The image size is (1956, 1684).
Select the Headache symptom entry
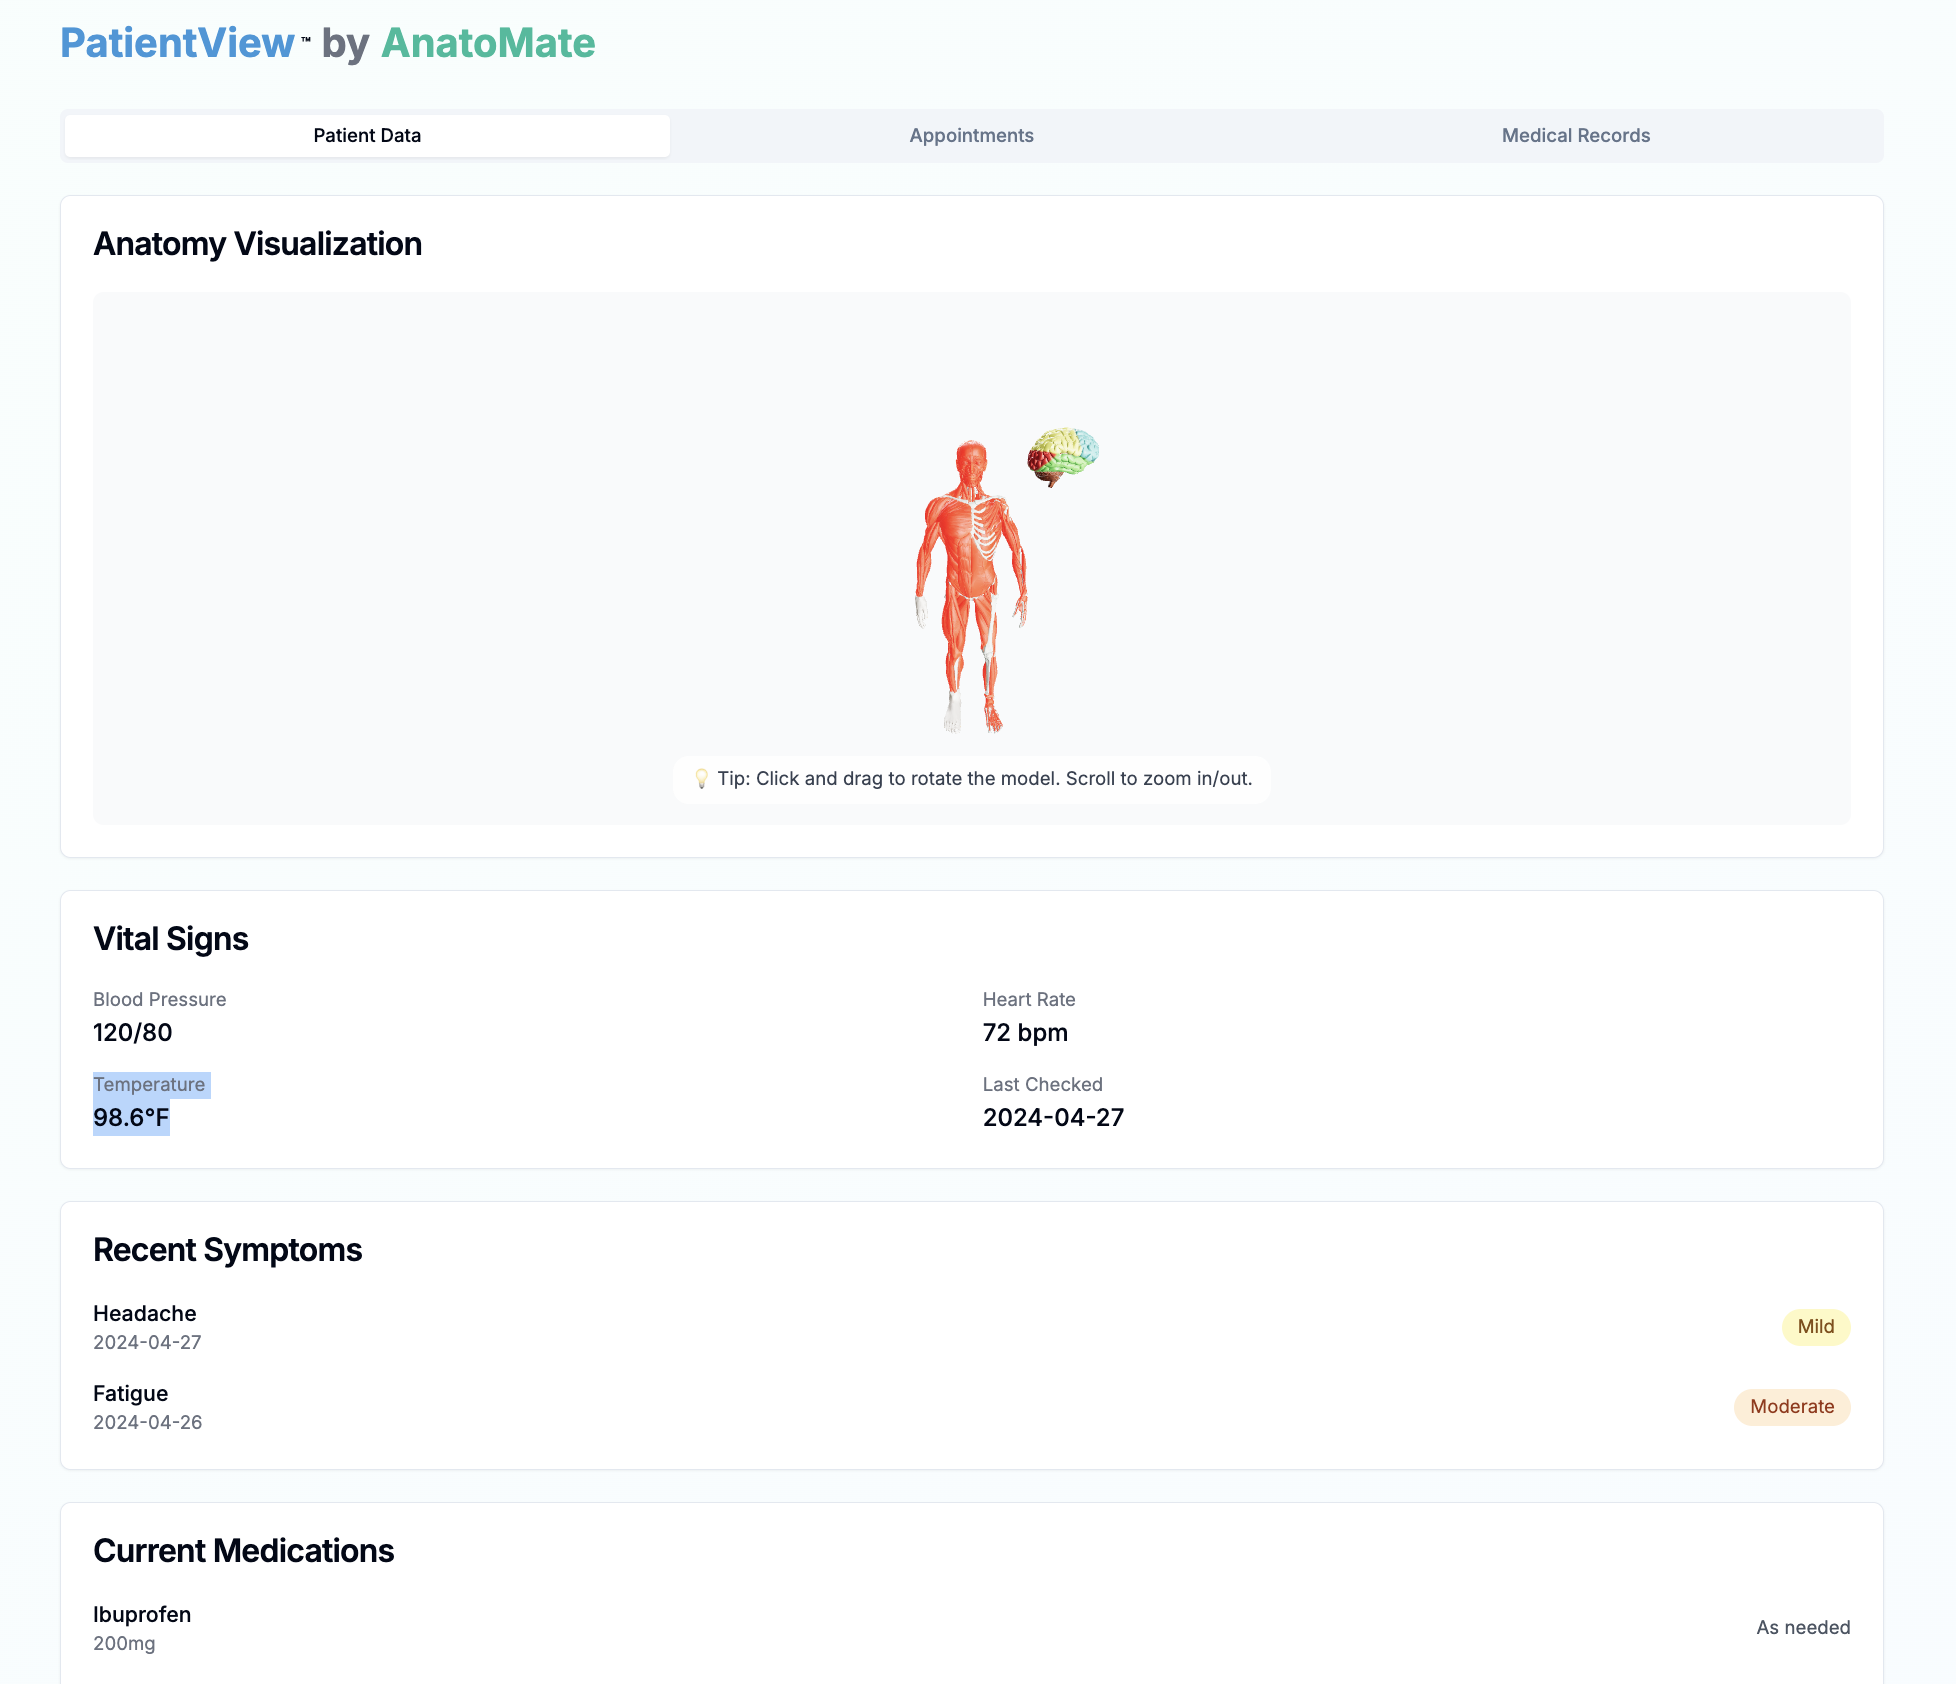(x=145, y=1314)
